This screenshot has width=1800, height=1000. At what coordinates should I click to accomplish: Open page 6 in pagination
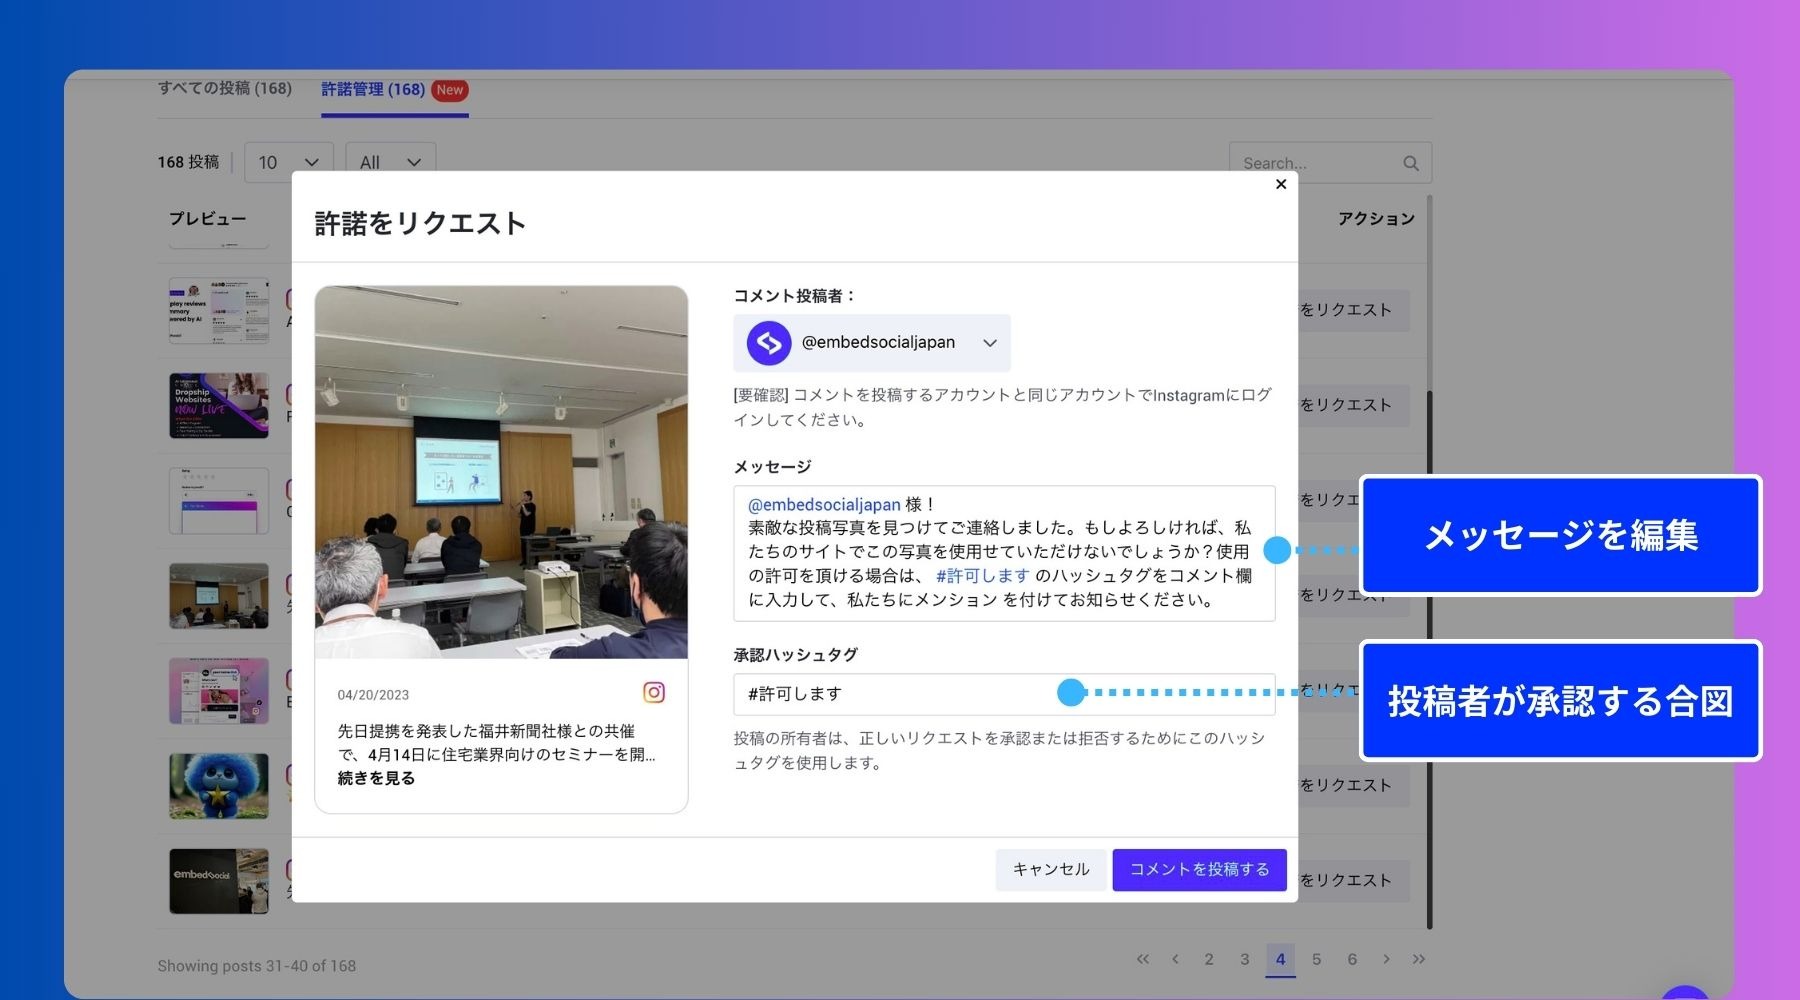coord(1352,959)
